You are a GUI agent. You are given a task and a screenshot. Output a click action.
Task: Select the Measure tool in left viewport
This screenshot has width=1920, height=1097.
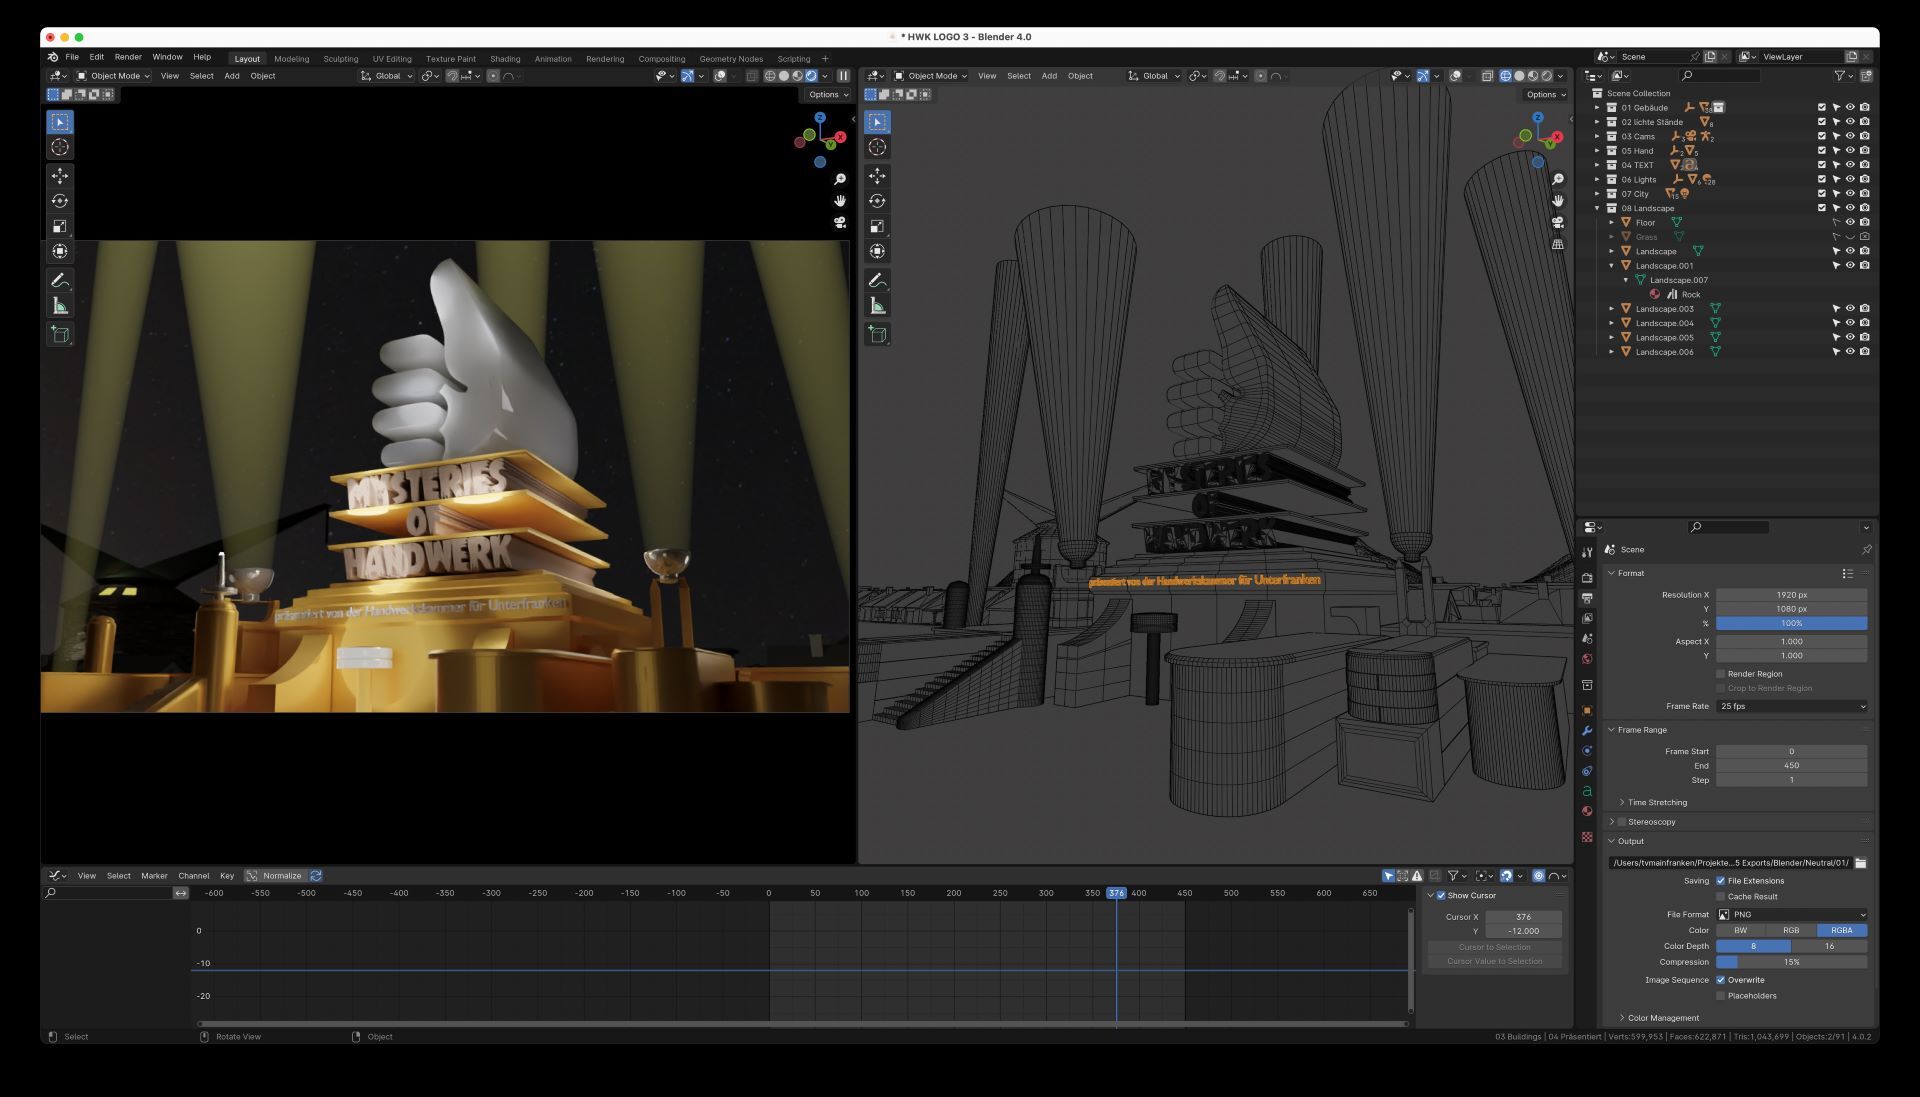click(60, 306)
